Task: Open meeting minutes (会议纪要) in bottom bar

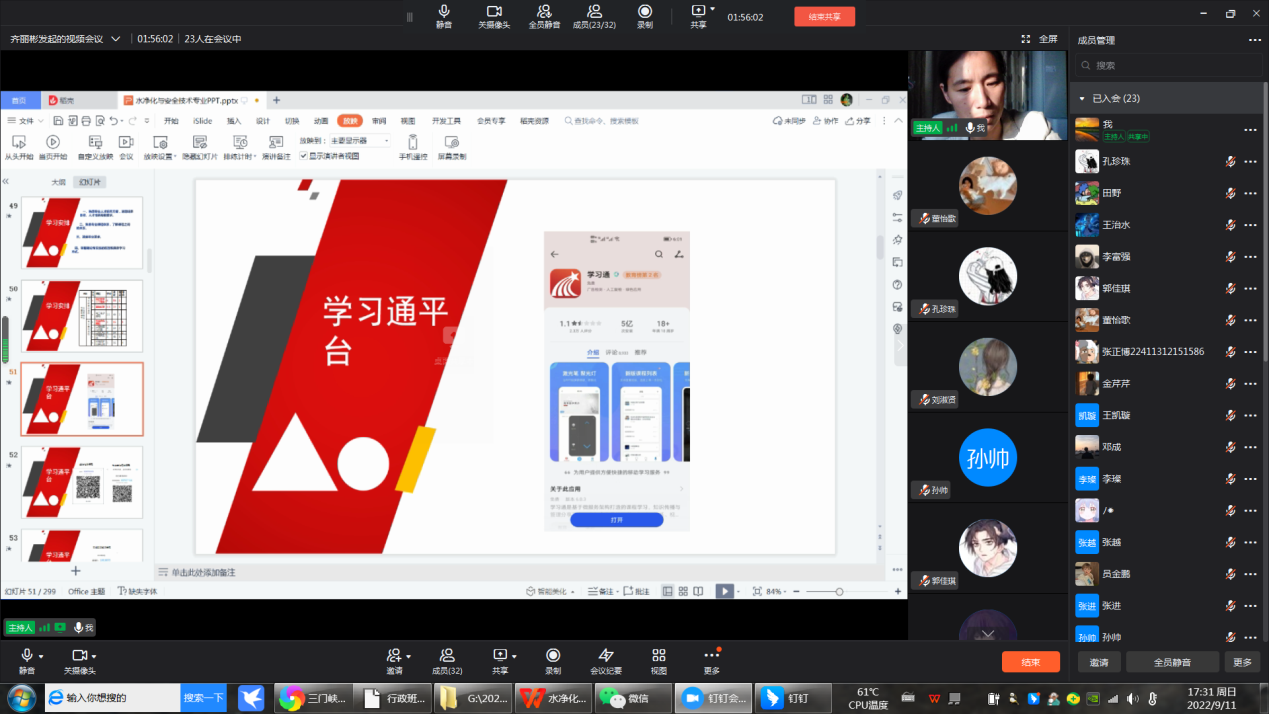Action: pyautogui.click(x=606, y=661)
